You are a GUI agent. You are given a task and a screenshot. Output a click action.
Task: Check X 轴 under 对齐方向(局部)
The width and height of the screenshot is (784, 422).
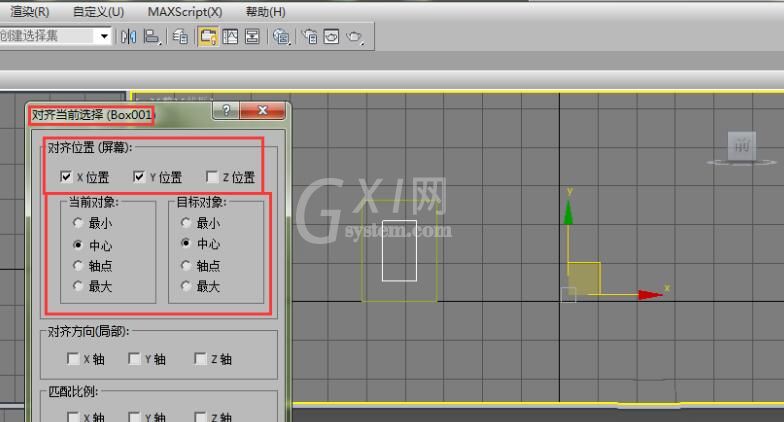tap(72, 358)
